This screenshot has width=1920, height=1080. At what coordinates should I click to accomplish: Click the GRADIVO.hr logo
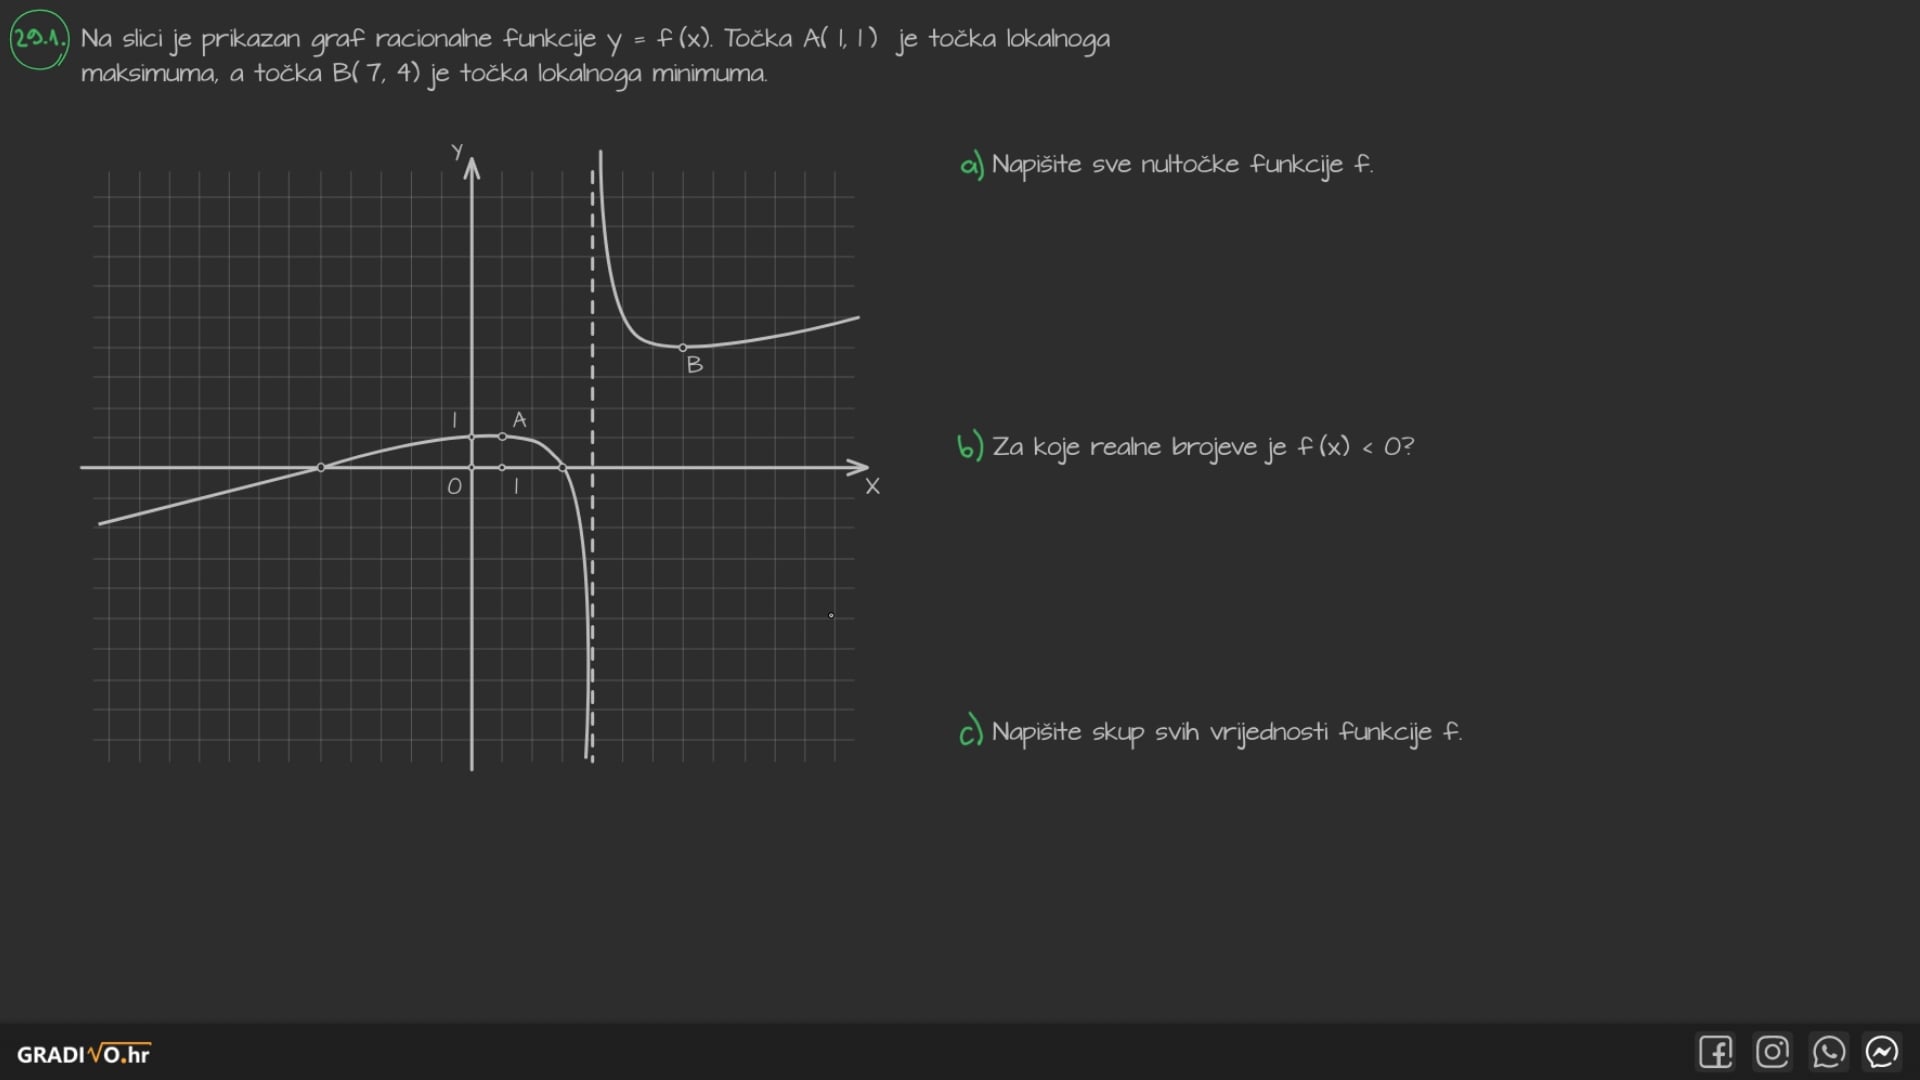(x=84, y=1054)
